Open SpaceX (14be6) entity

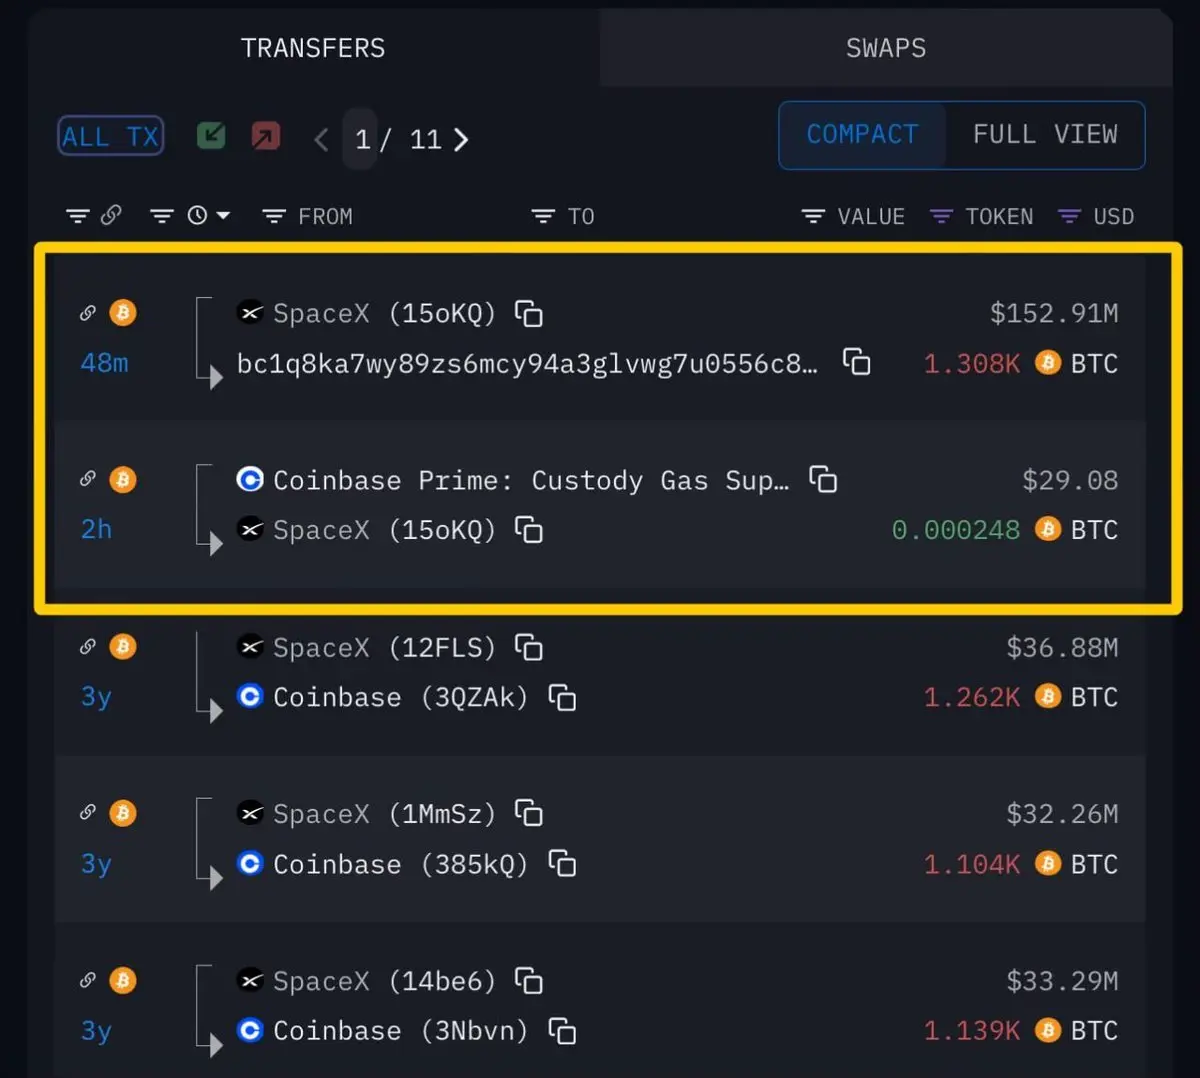pyautogui.click(x=366, y=981)
